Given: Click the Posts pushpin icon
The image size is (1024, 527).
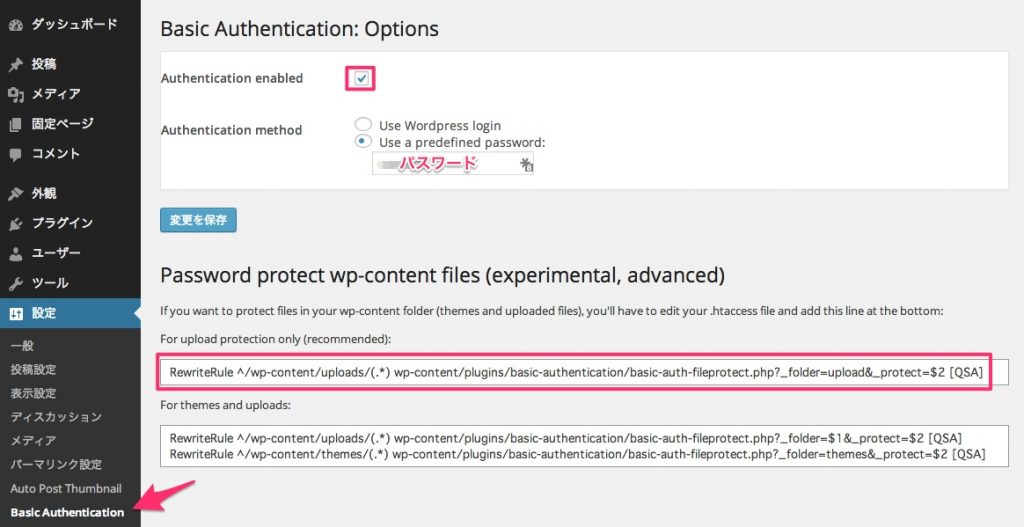Looking at the screenshot, I should pyautogui.click(x=16, y=65).
